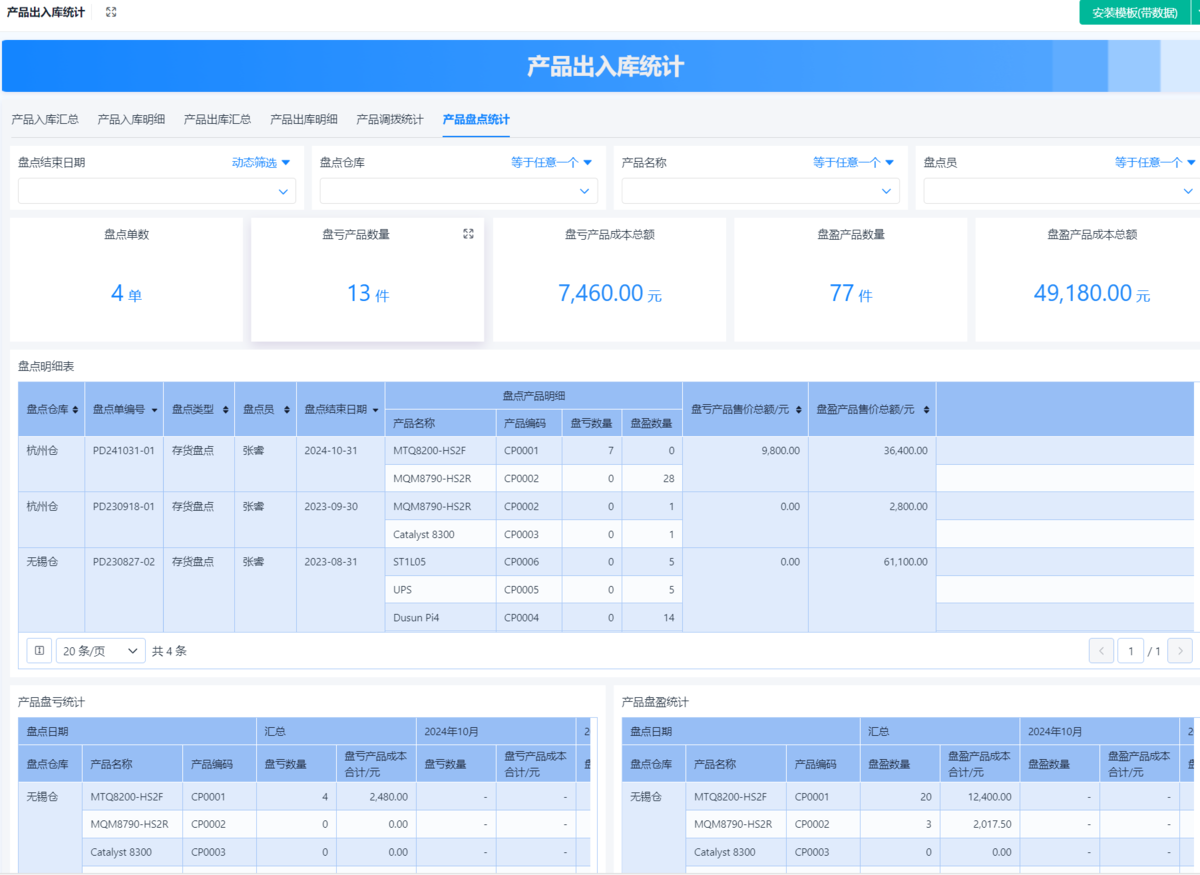Open the 动态筛选 mode for 盘点结束日期
1200x875 pixels.
click(261, 162)
